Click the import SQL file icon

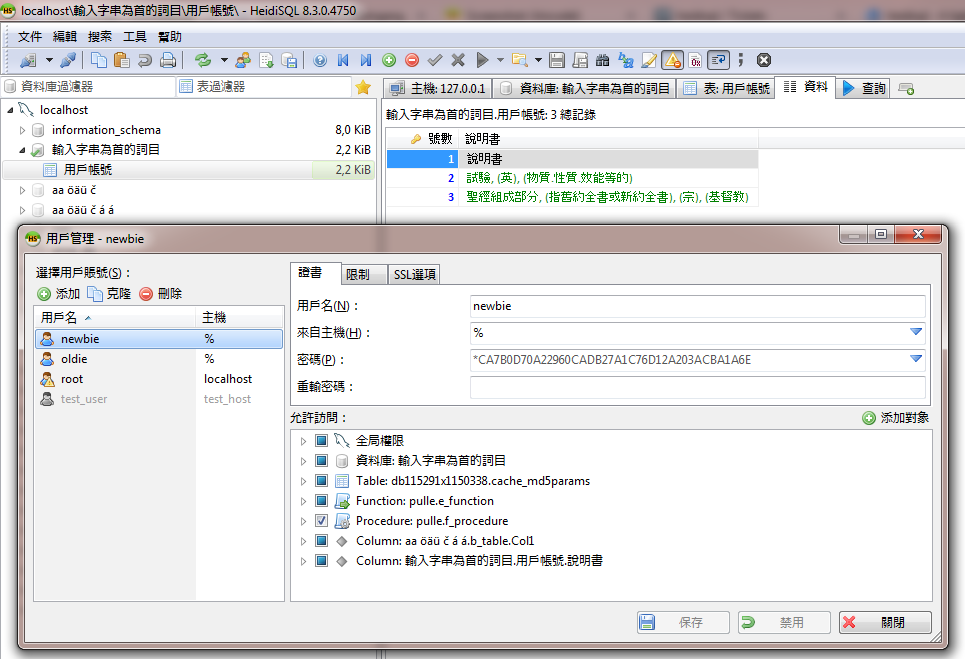coord(266,60)
